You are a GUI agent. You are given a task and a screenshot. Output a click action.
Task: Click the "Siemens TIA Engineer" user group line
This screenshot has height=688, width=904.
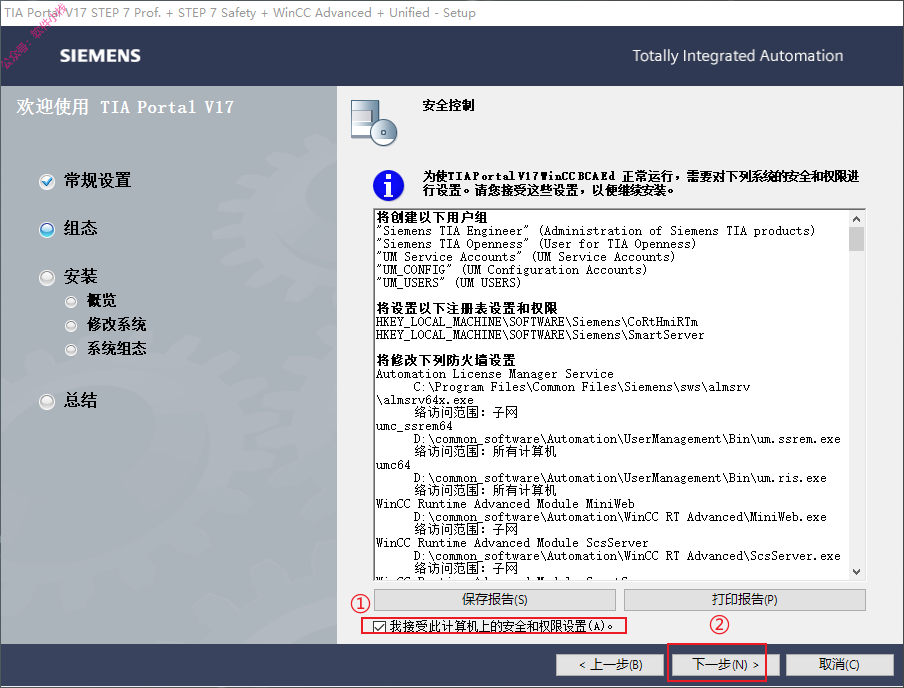tap(596, 231)
